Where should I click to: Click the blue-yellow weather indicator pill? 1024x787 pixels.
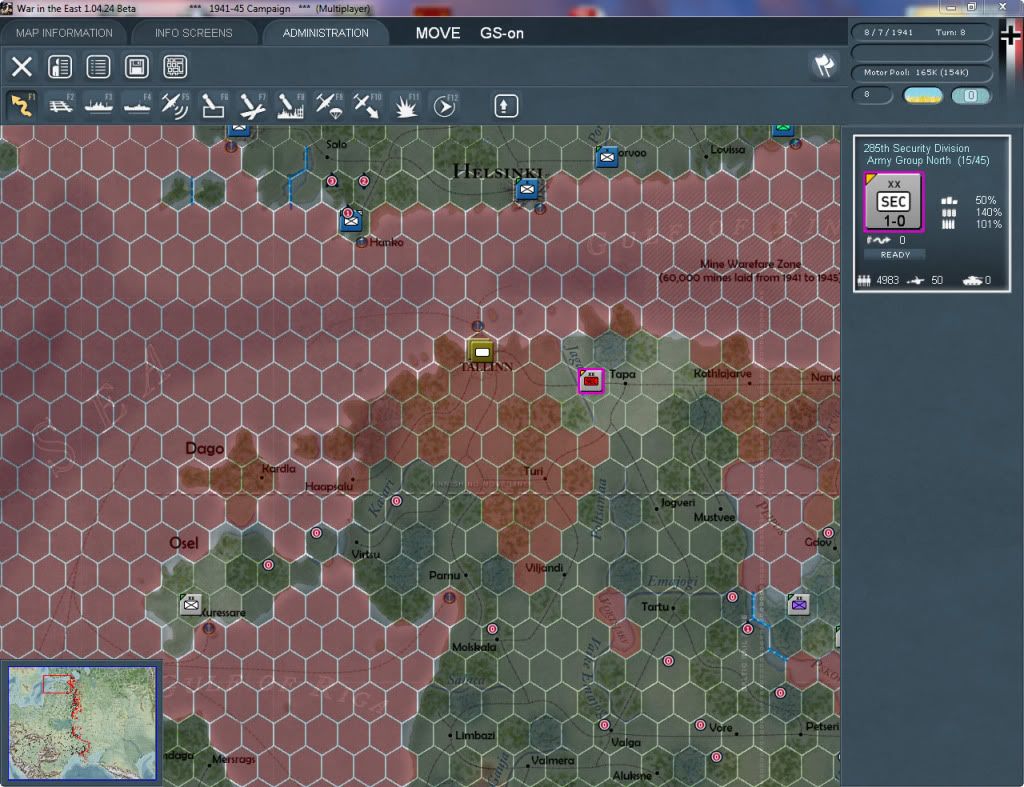pos(922,95)
